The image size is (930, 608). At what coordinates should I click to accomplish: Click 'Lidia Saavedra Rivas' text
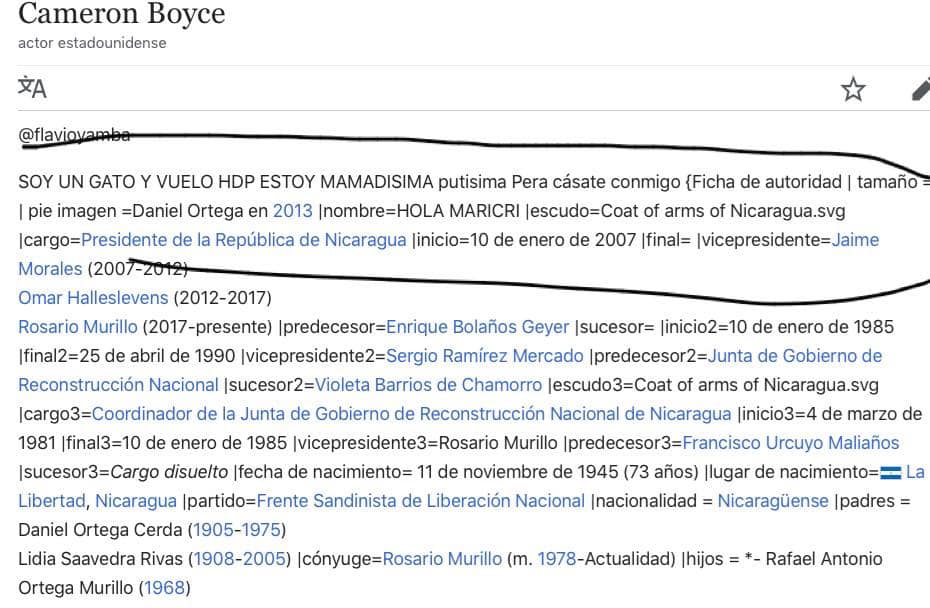click(101, 559)
